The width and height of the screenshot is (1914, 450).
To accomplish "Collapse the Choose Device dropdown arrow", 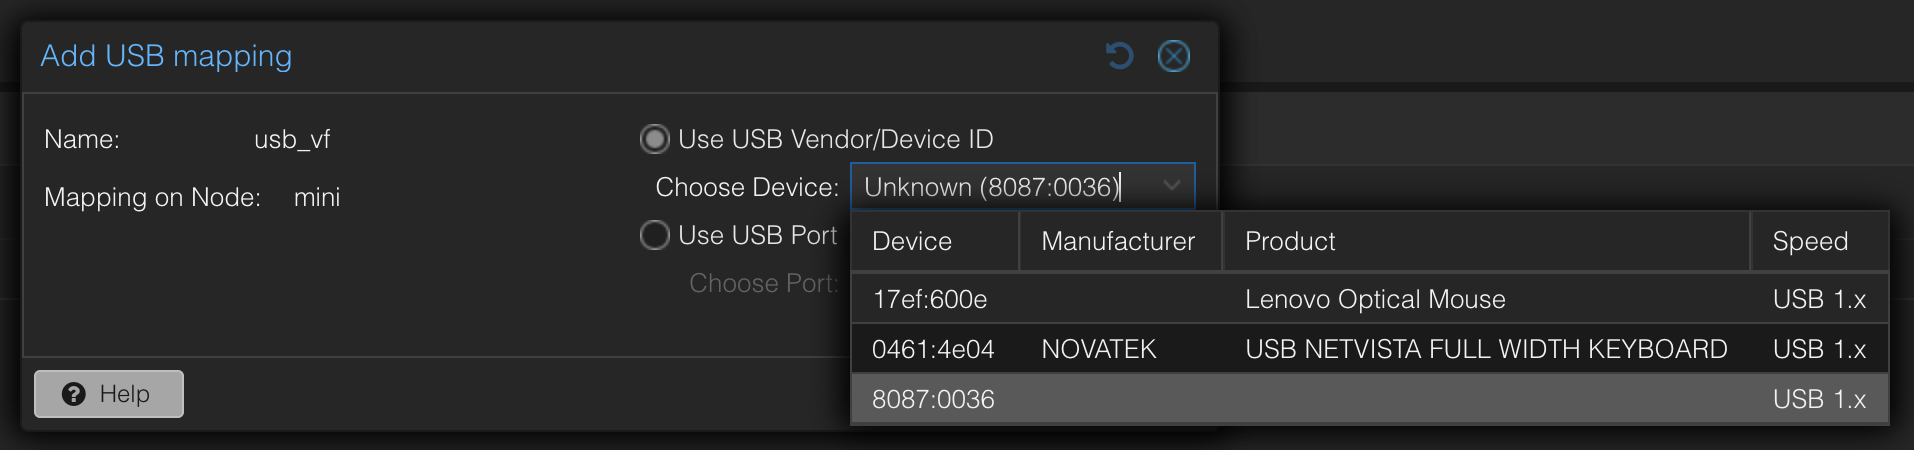I will point(1172,186).
